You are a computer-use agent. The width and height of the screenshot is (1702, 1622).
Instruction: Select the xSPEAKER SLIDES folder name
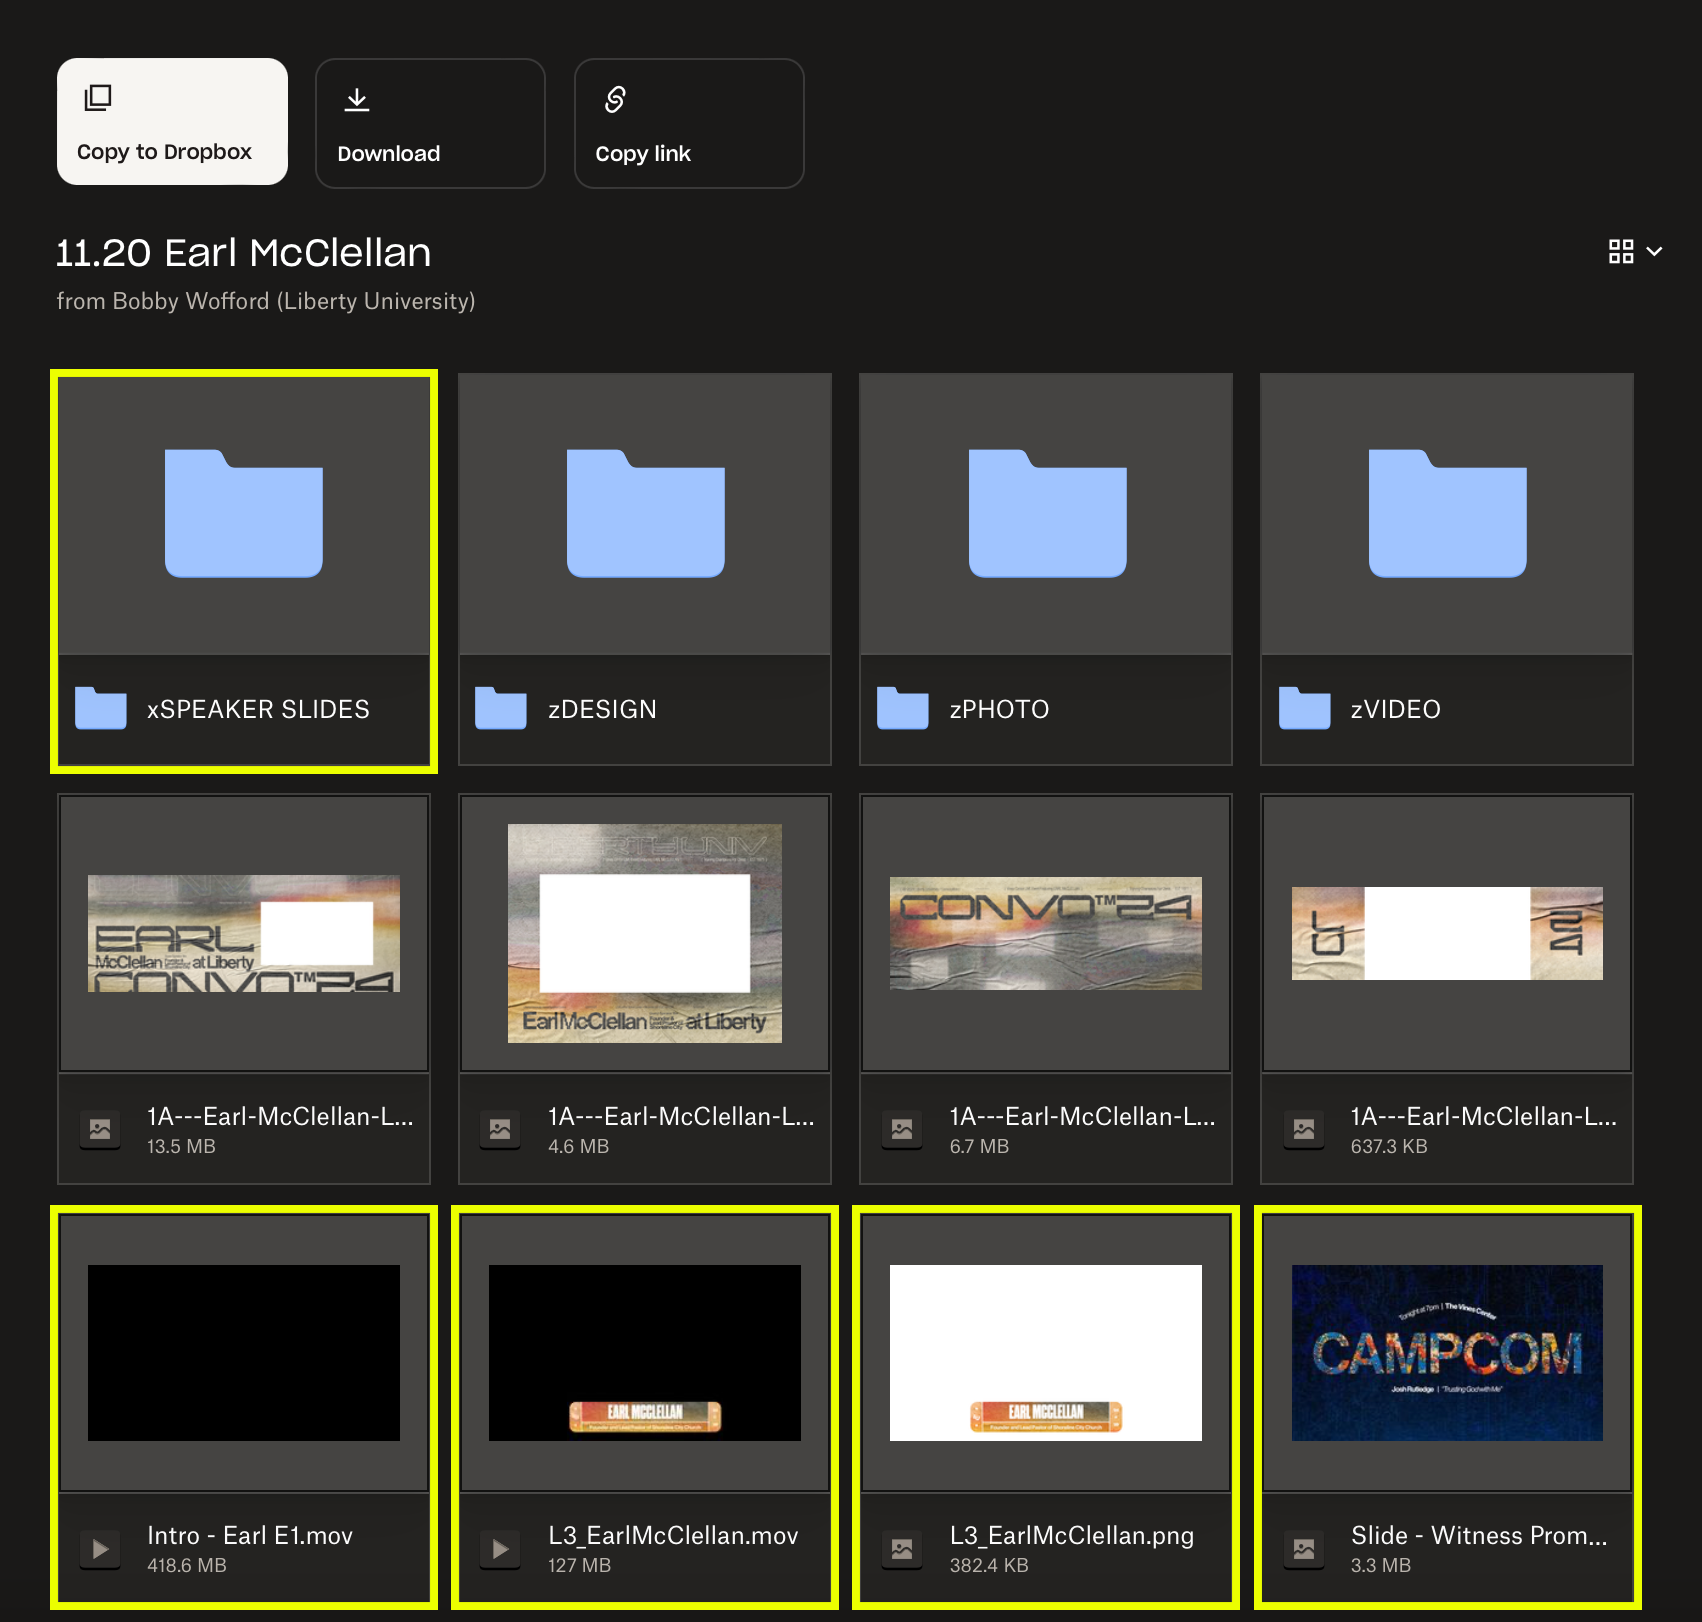[x=258, y=710]
